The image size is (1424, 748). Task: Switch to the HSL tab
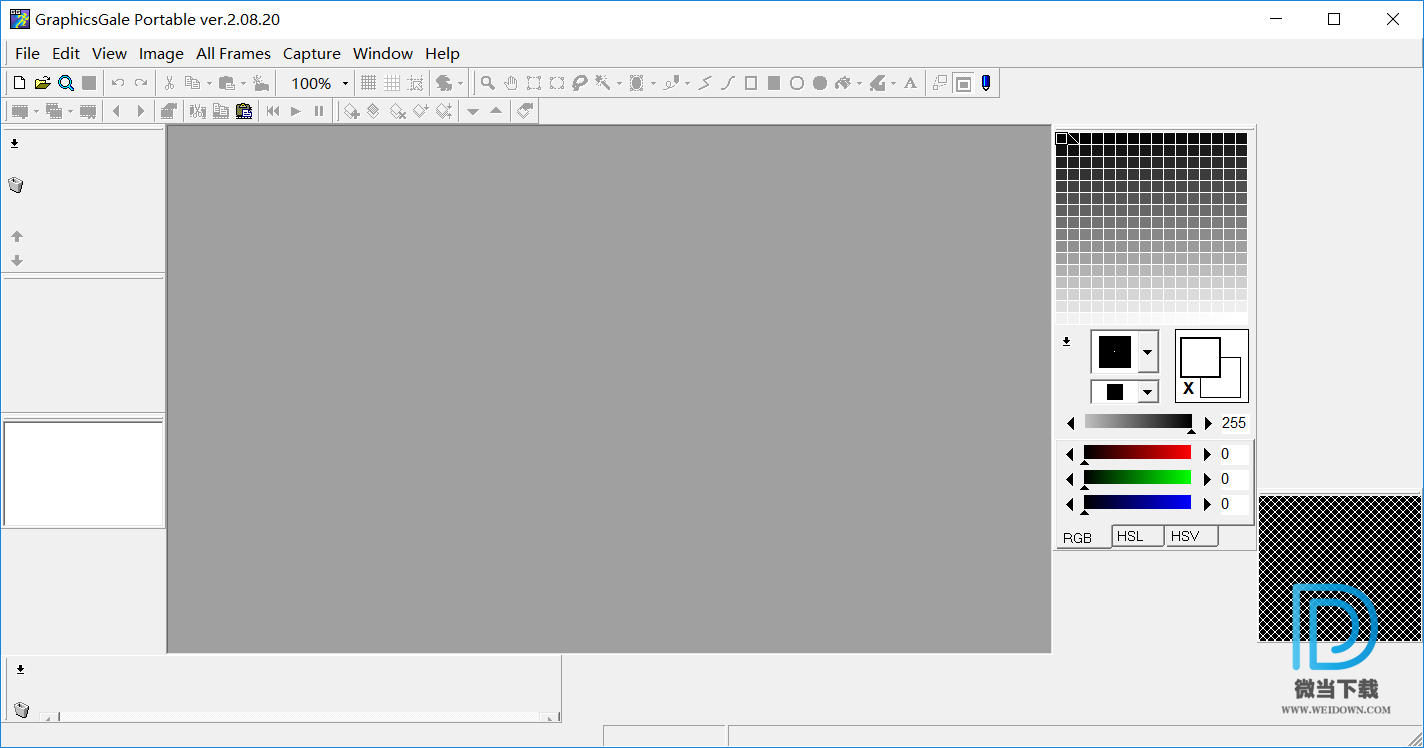[1138, 536]
